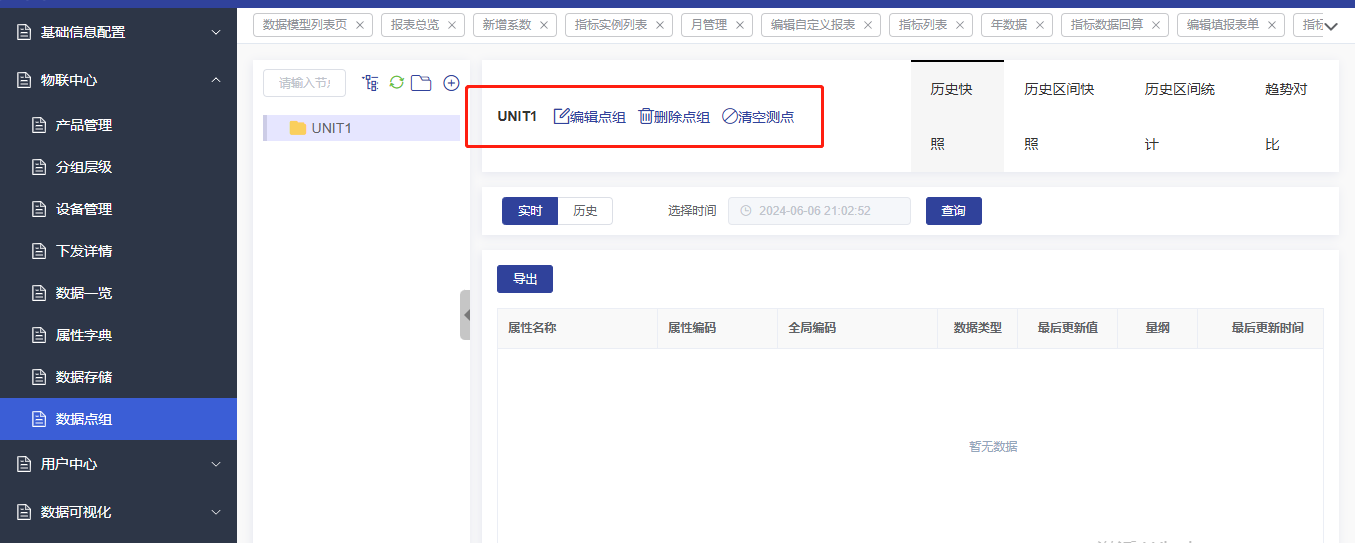Open 设备管理 in the sidebar
The width and height of the screenshot is (1355, 543).
[84, 209]
